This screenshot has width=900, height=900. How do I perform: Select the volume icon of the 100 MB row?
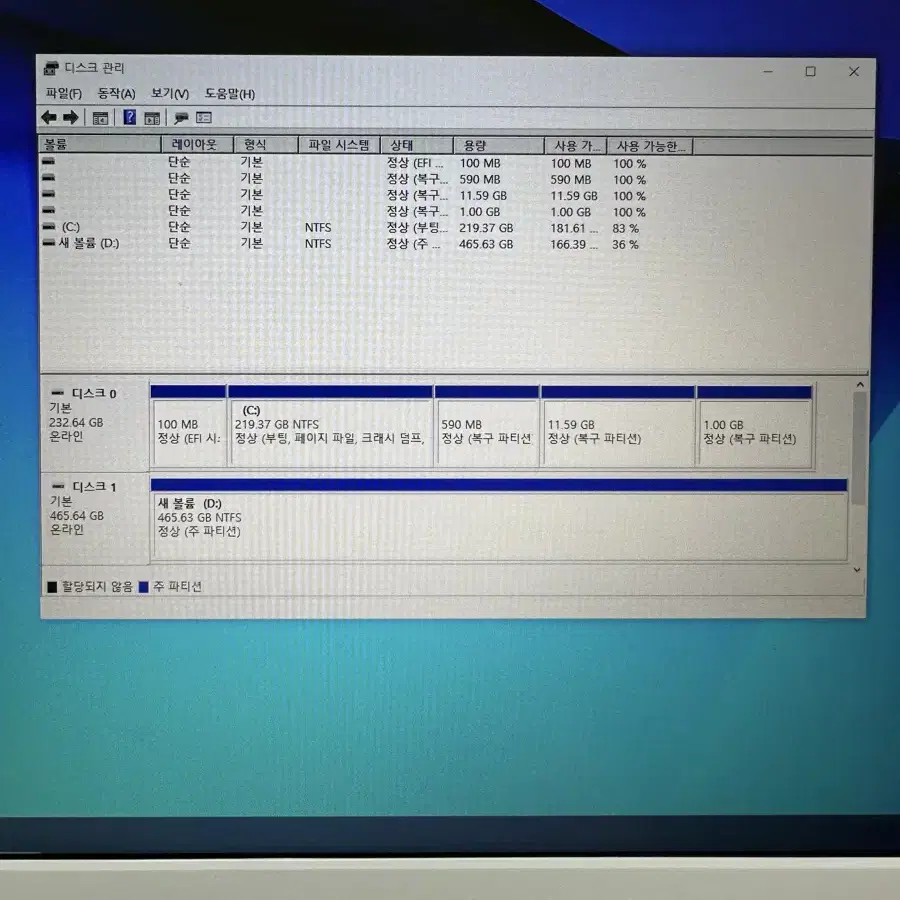[x=48, y=162]
